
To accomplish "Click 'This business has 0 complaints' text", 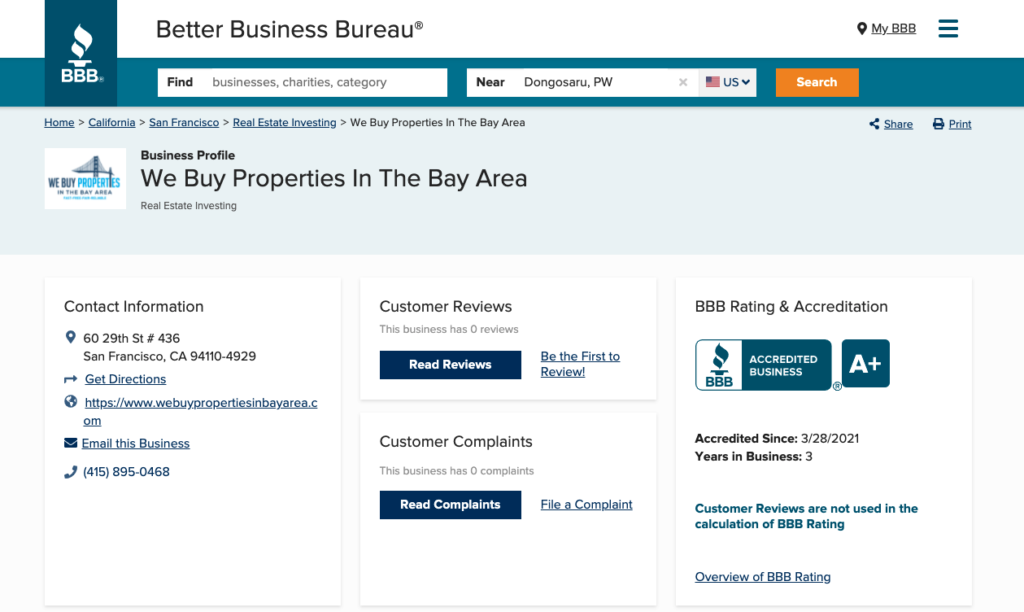I will click(456, 471).
